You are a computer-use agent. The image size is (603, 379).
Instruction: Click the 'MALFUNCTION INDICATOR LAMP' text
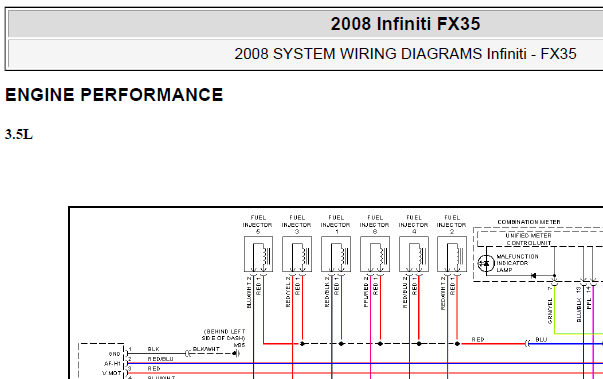pyautogui.click(x=517, y=263)
